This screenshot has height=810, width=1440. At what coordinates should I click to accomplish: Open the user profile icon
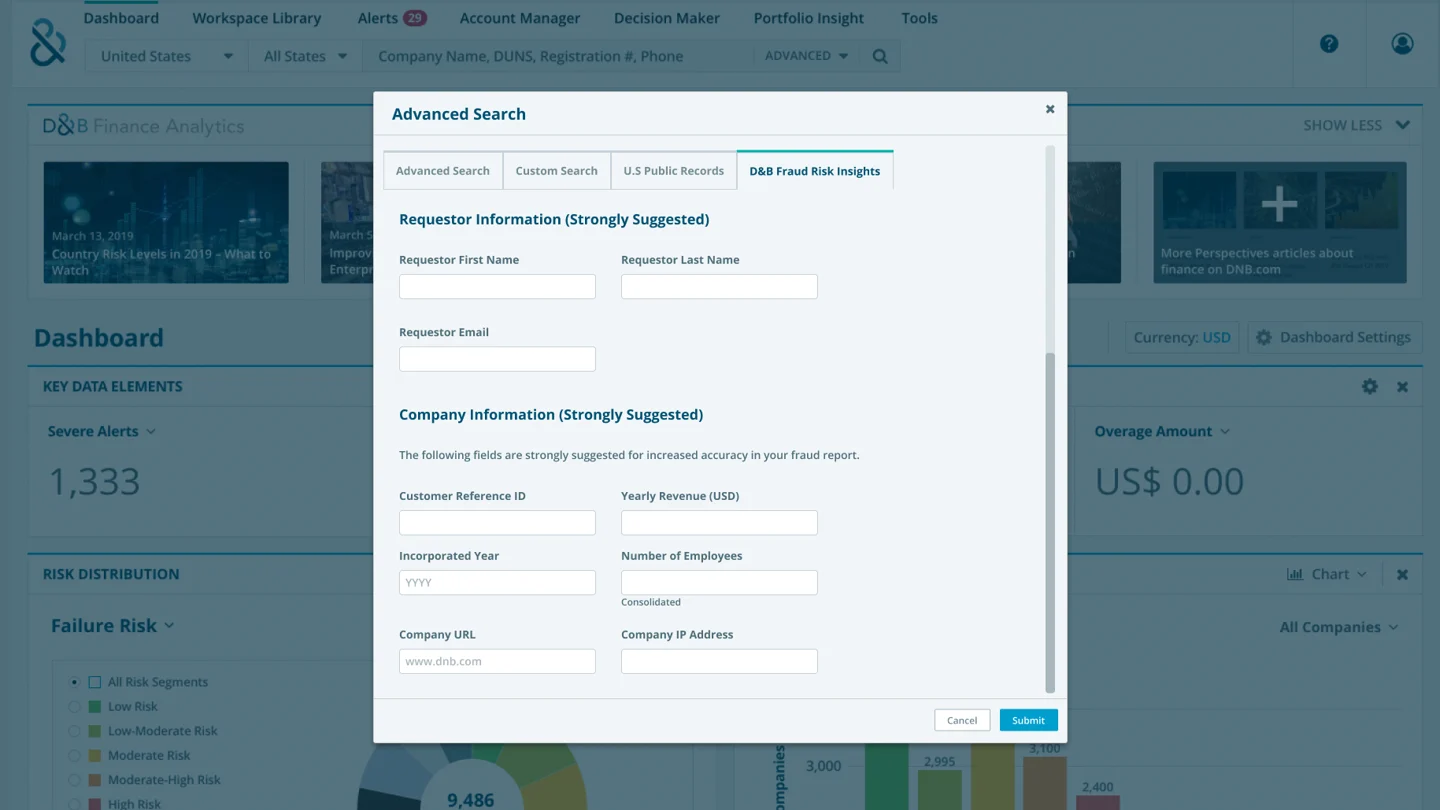coord(1402,43)
